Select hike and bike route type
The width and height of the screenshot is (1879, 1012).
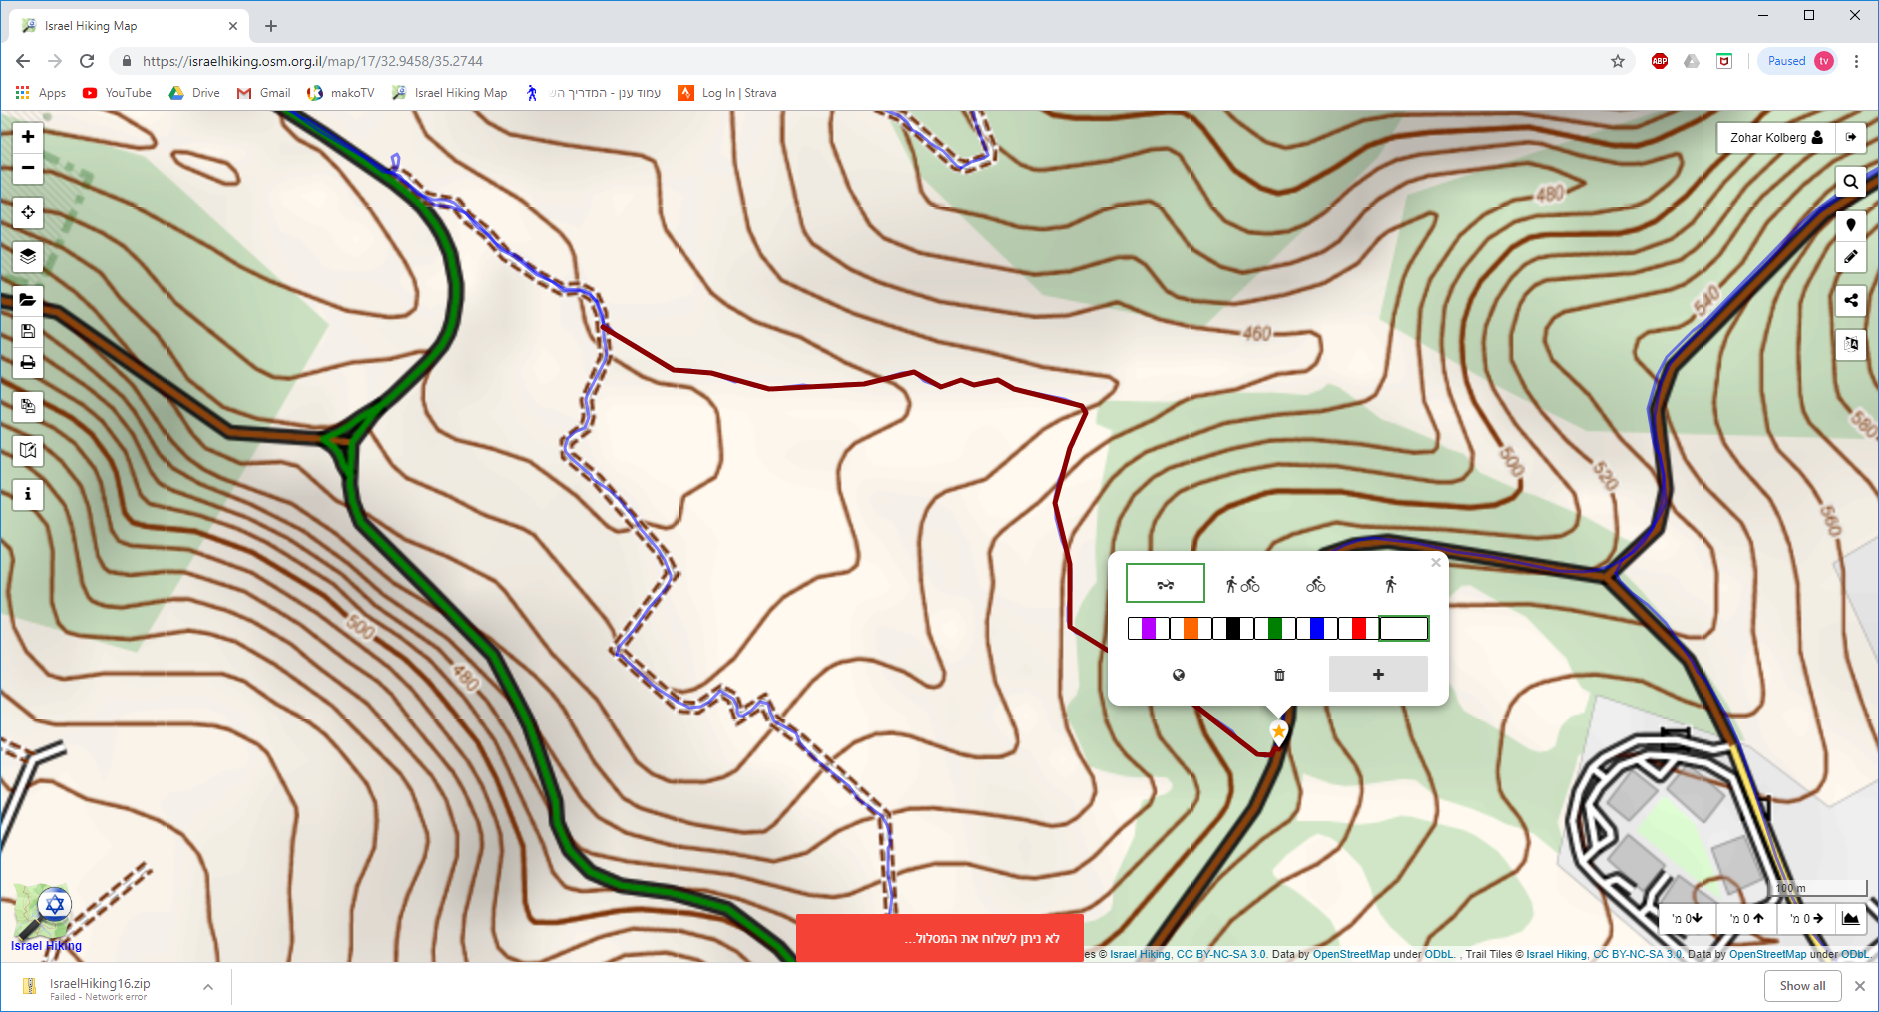coord(1242,584)
